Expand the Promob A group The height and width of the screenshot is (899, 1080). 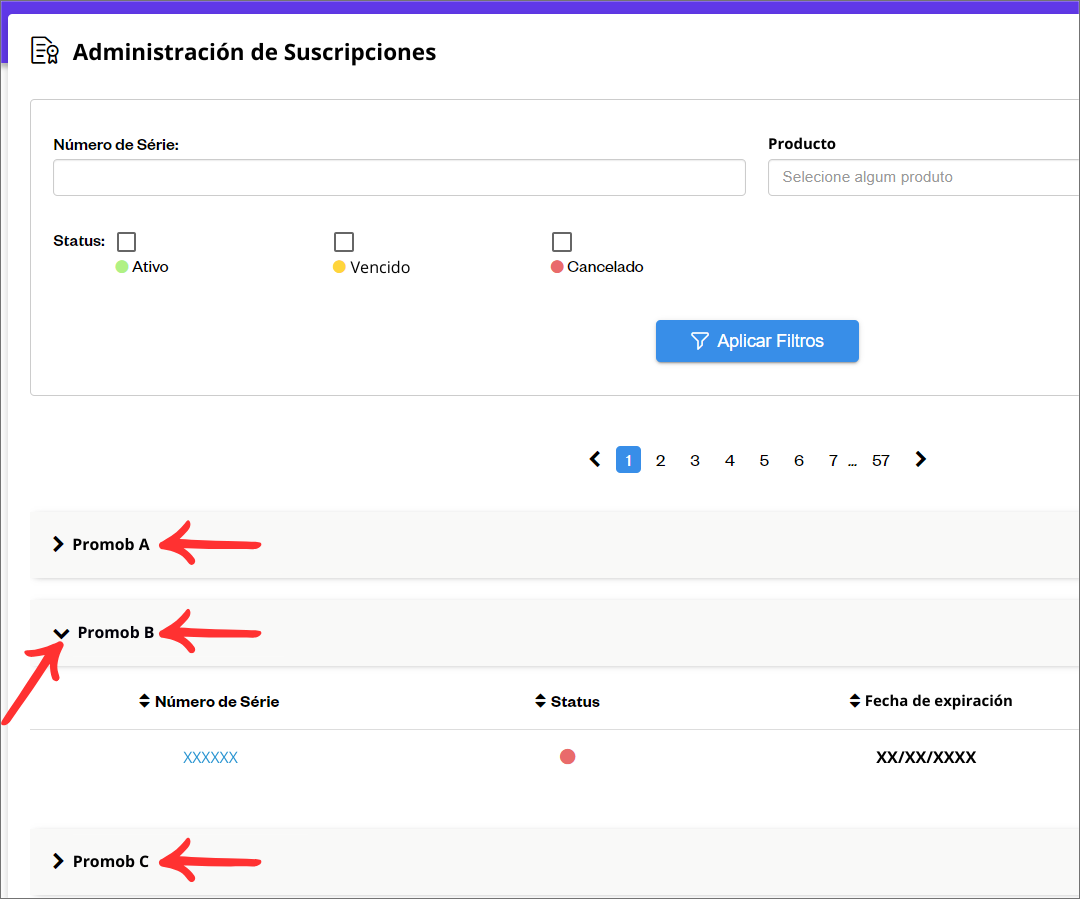(59, 544)
